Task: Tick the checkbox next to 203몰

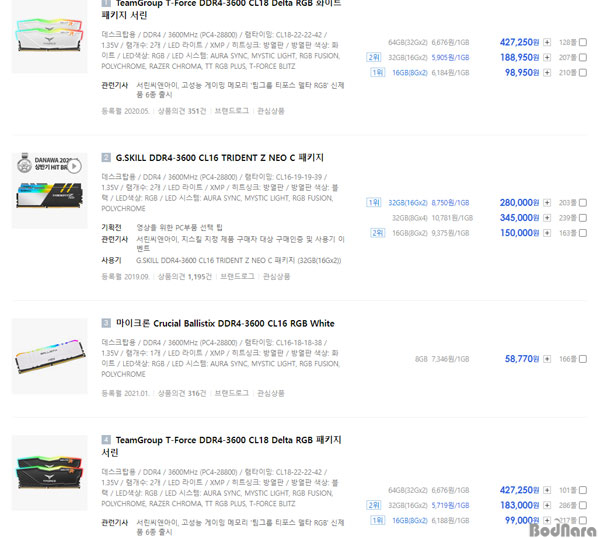Action: coord(583,203)
